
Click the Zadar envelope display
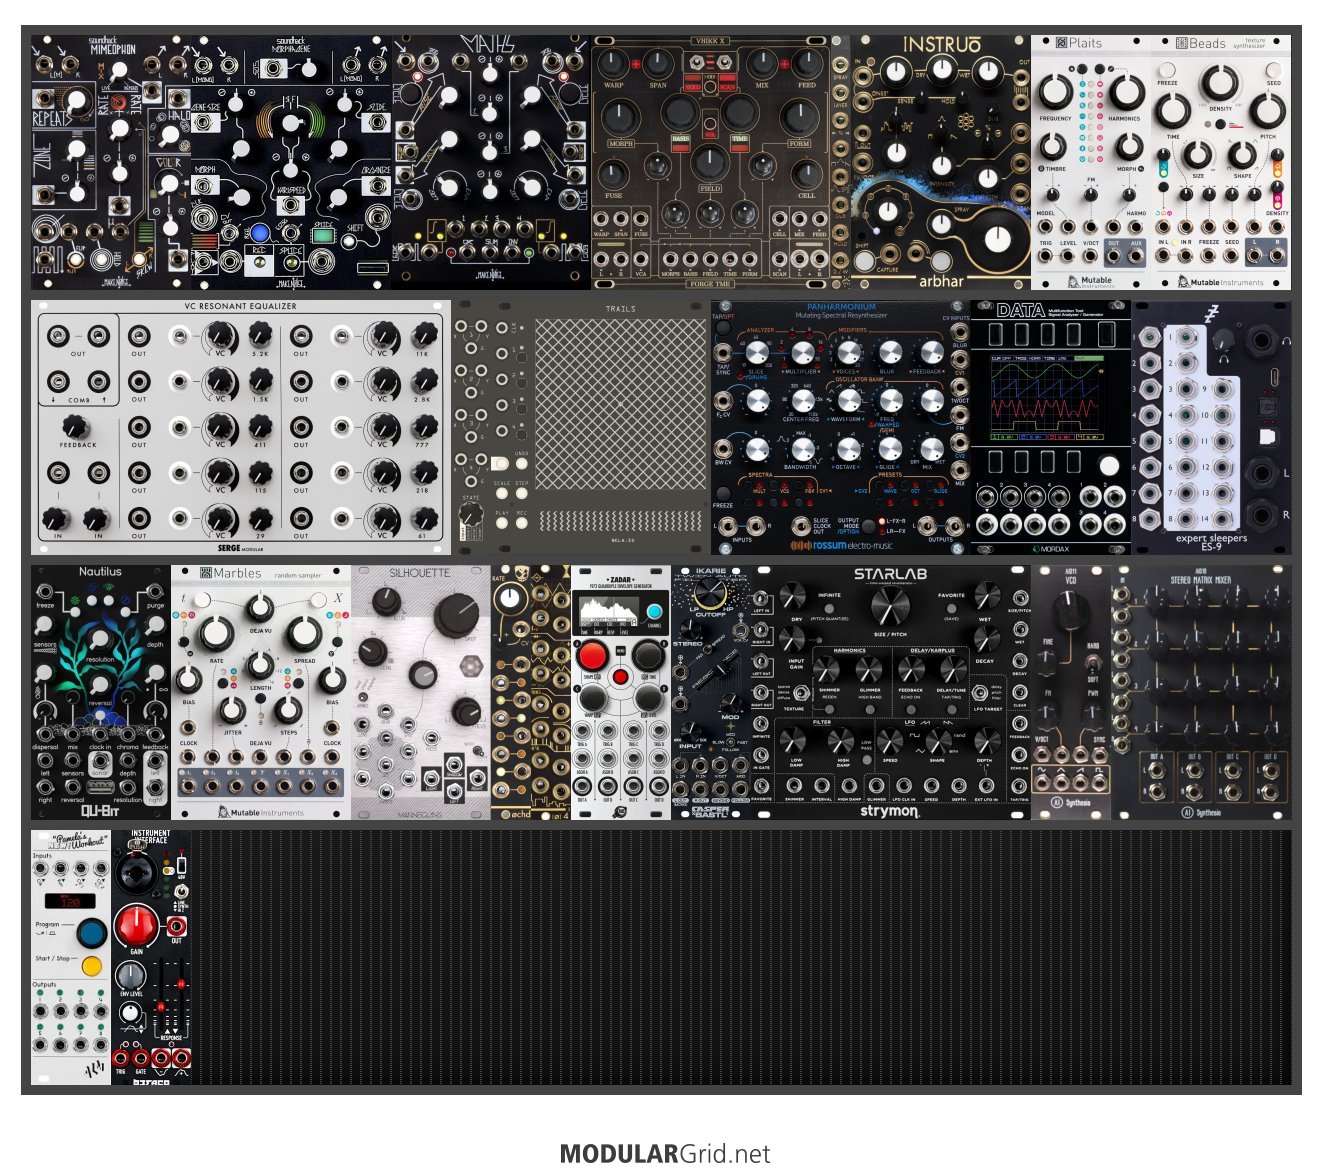(608, 612)
